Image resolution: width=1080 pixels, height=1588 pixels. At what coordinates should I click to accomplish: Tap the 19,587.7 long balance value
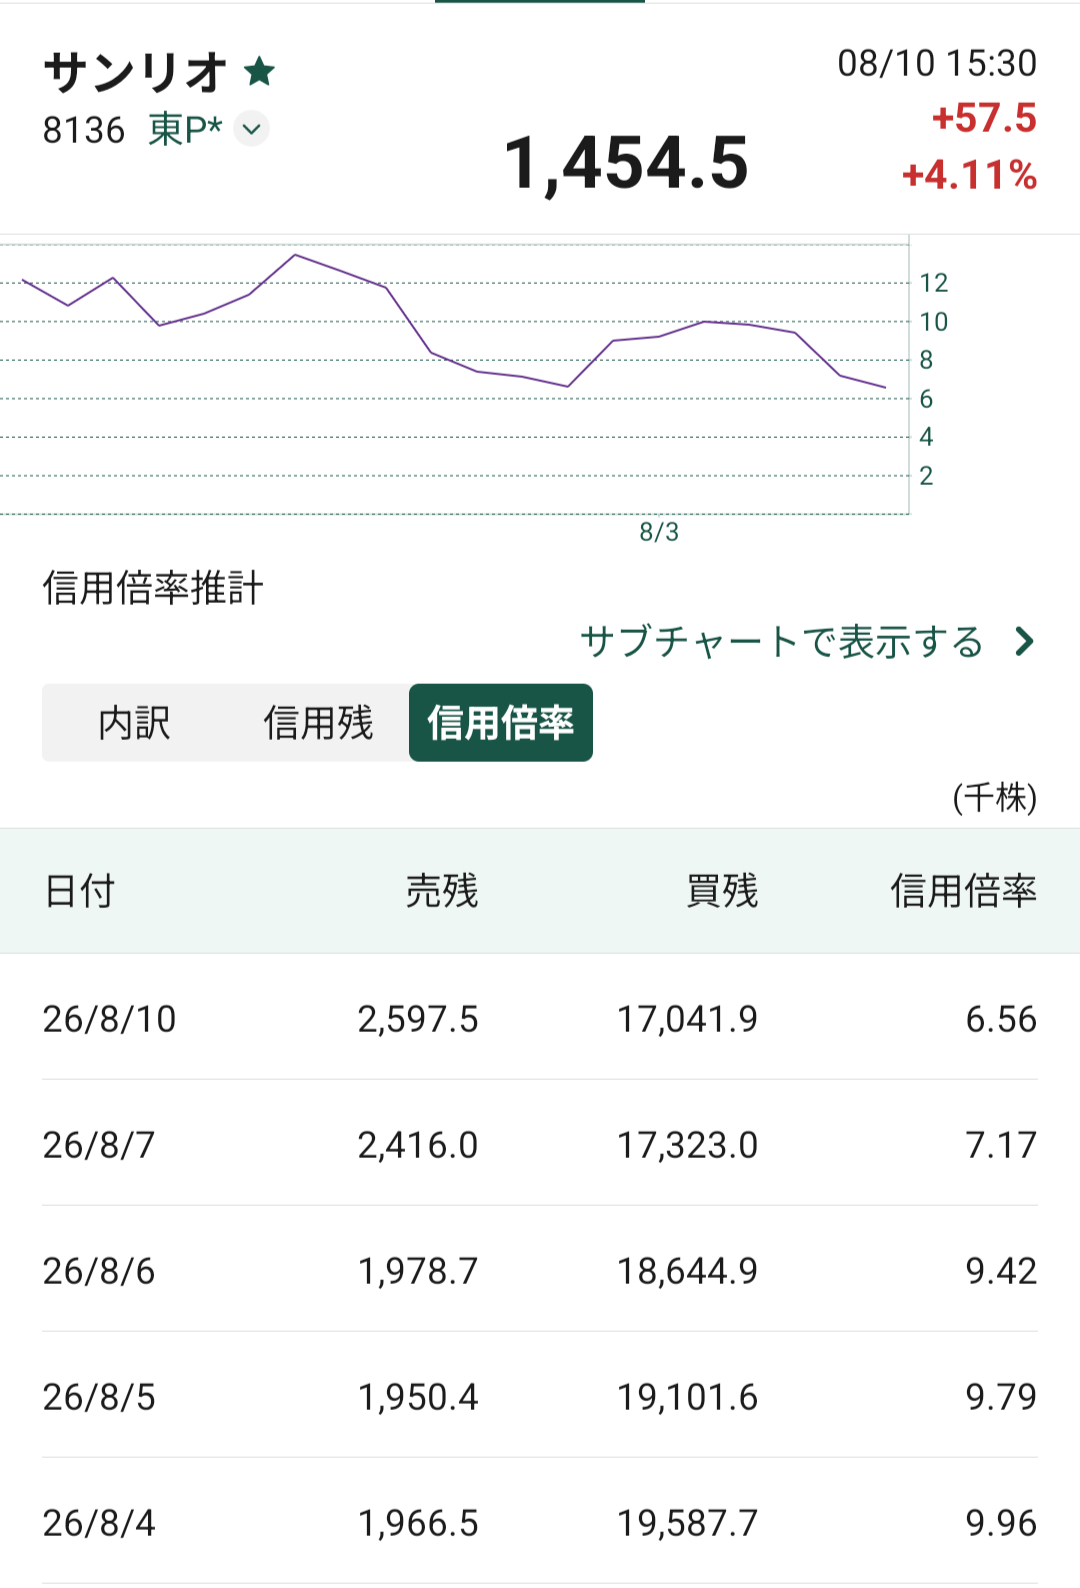(x=688, y=1523)
